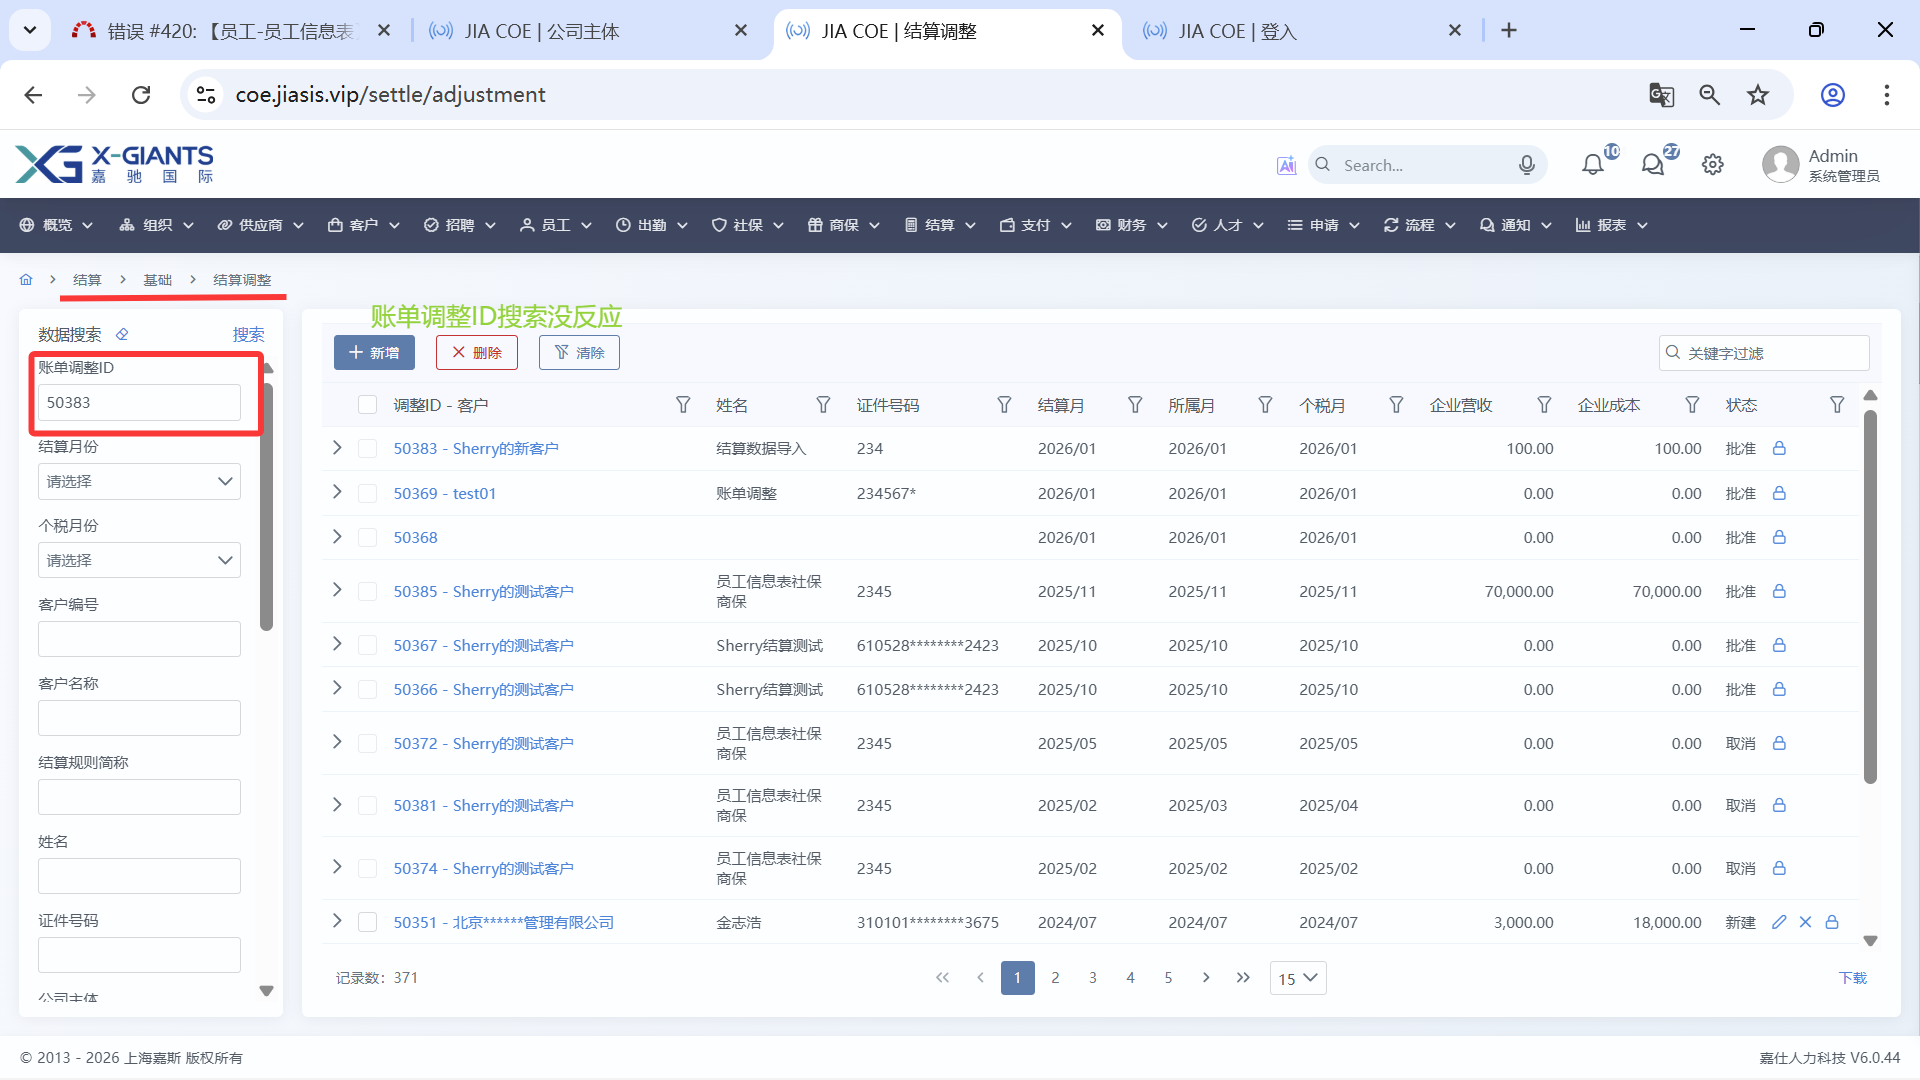The image size is (1920, 1080).
Task: Open the 报表 menu
Action: 1610,225
